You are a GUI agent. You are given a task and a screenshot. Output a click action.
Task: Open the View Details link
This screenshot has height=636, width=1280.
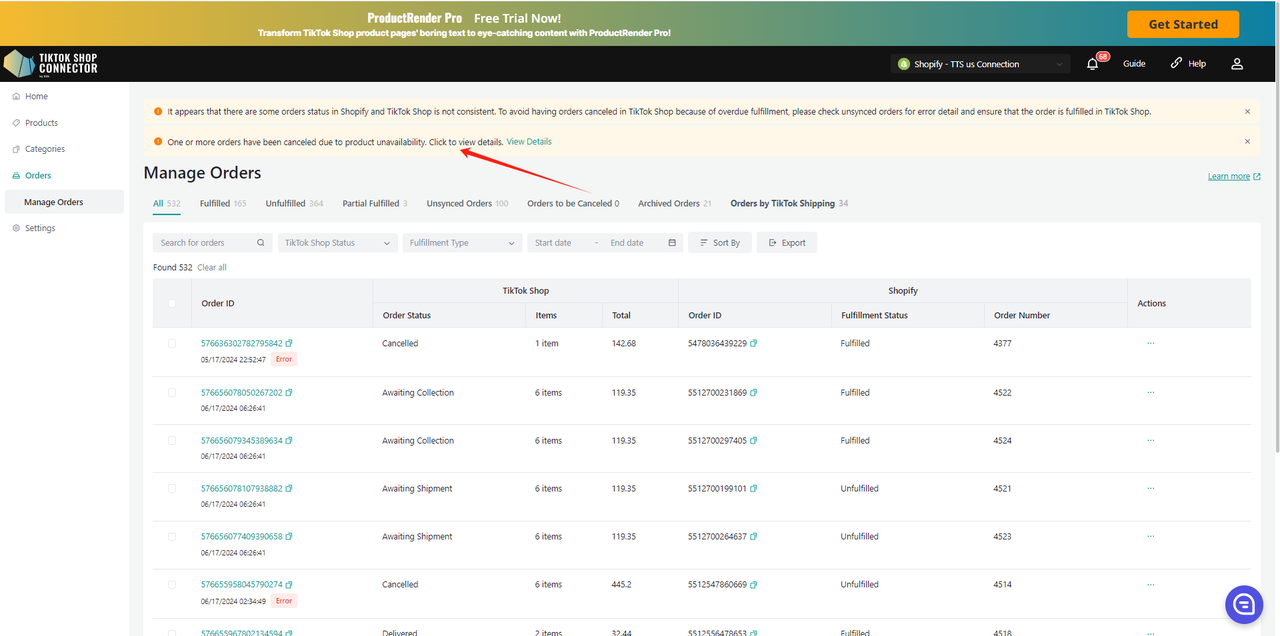529,142
